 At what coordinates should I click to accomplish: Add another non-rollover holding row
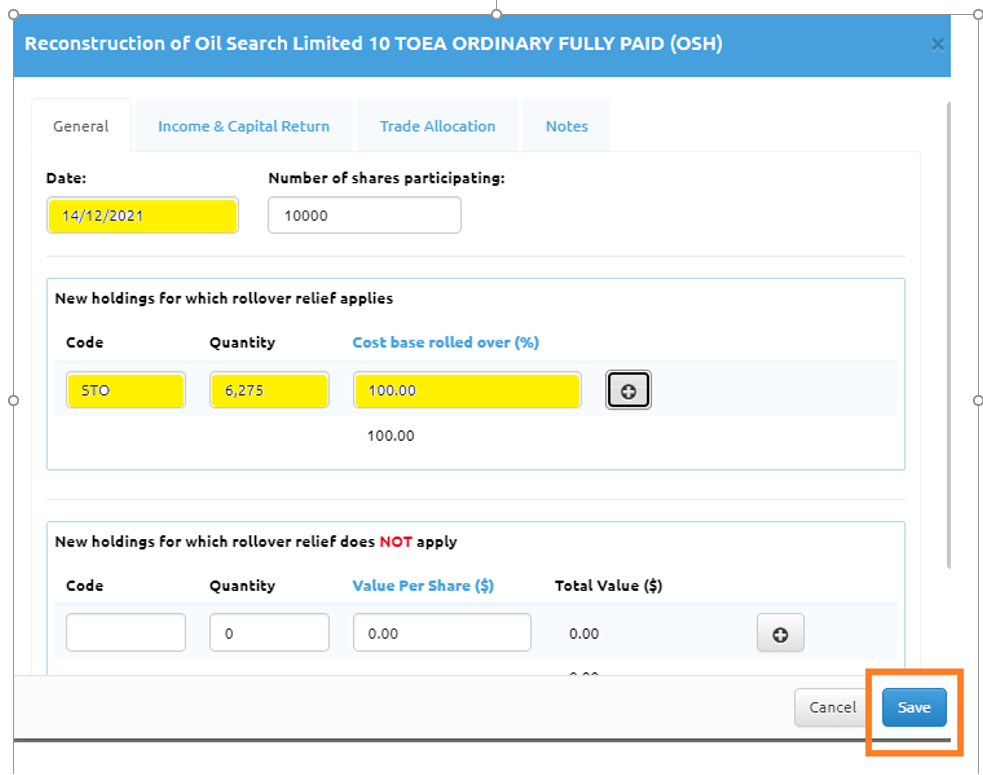pos(780,633)
